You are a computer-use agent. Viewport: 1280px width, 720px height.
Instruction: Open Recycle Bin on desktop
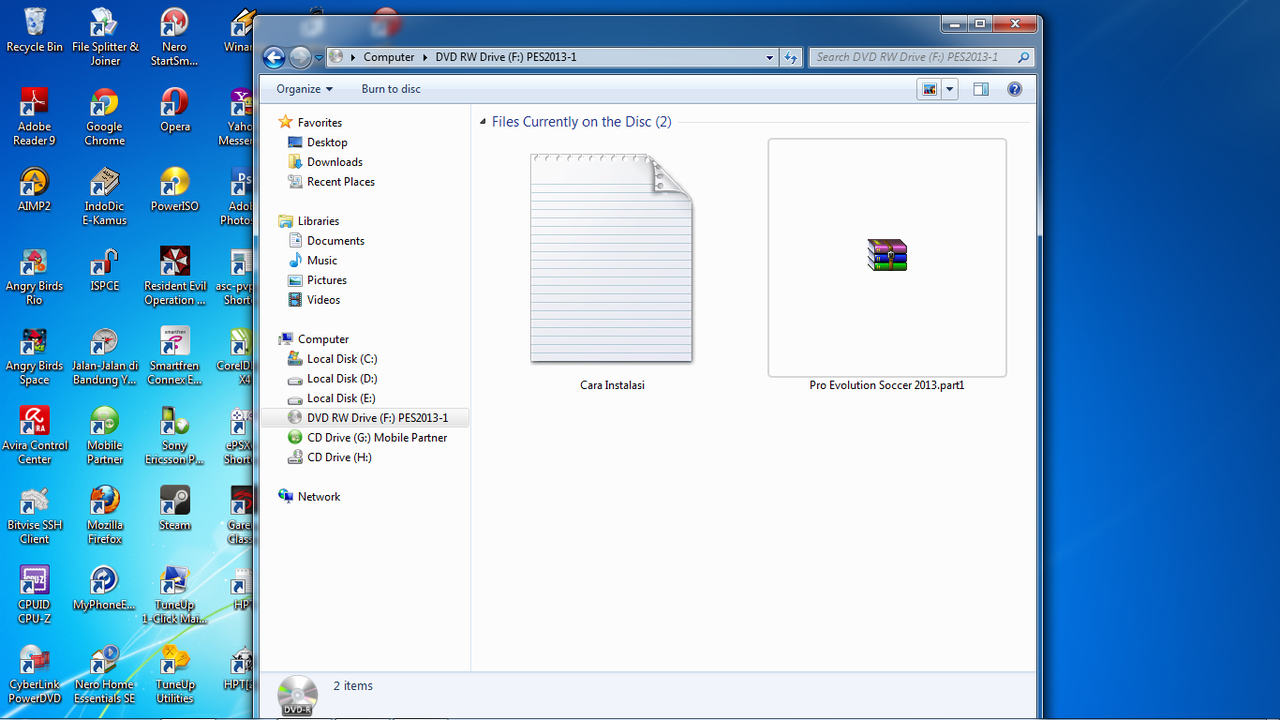(34, 30)
